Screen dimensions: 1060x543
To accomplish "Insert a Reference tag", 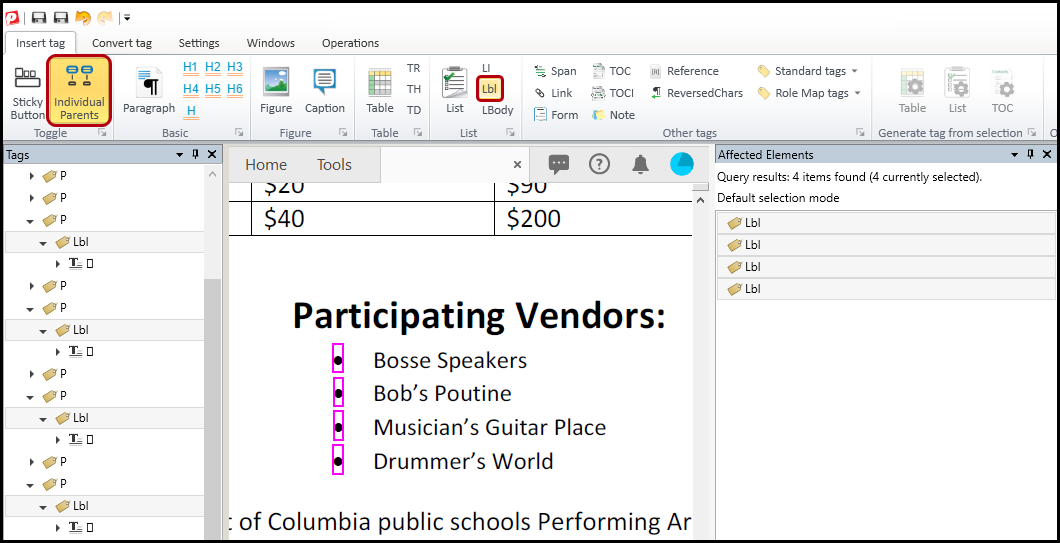I will (x=684, y=71).
